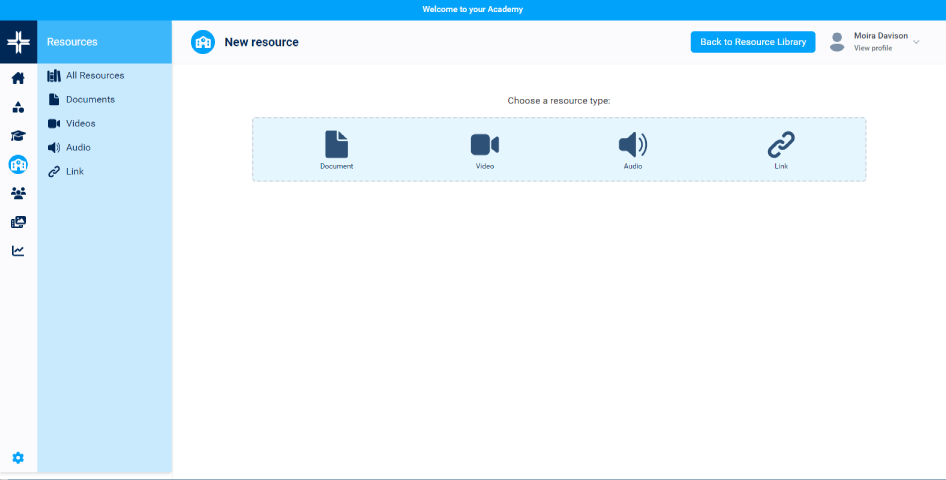Viewport: 946px width, 480px height.
Task: Click the Back to Resource Library button
Action: coord(752,42)
